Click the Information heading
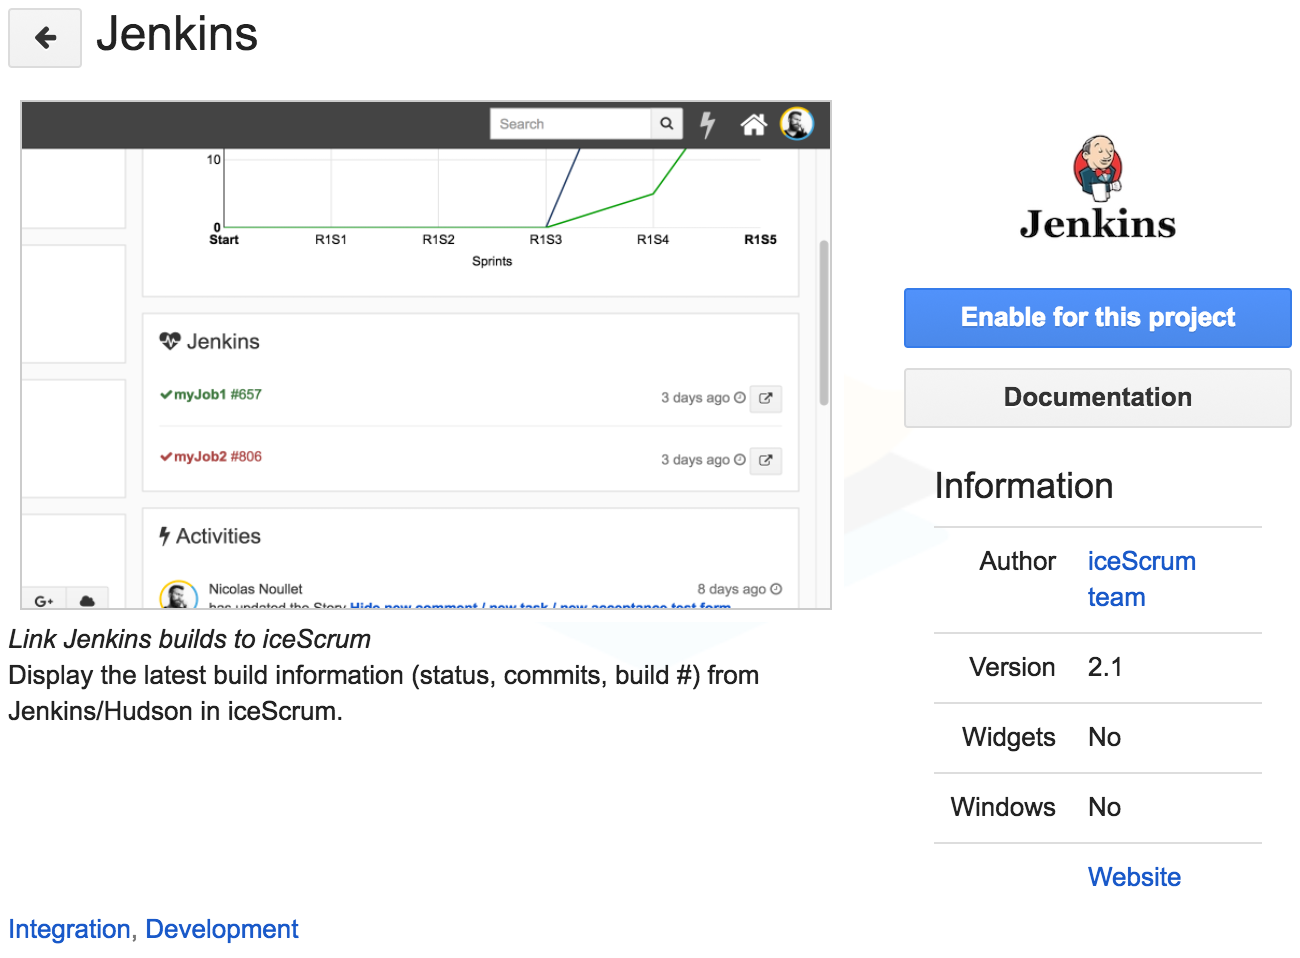The width and height of the screenshot is (1300, 958). click(x=1023, y=486)
